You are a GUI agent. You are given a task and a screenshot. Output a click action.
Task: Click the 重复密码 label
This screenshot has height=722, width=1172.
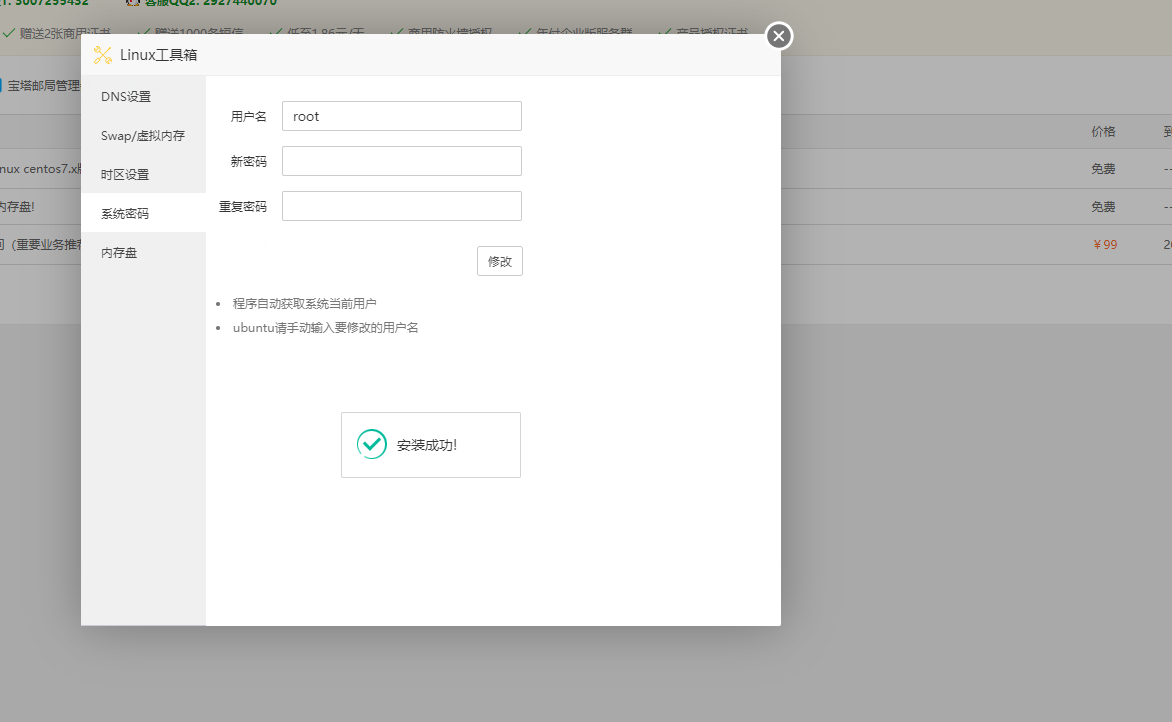(242, 206)
